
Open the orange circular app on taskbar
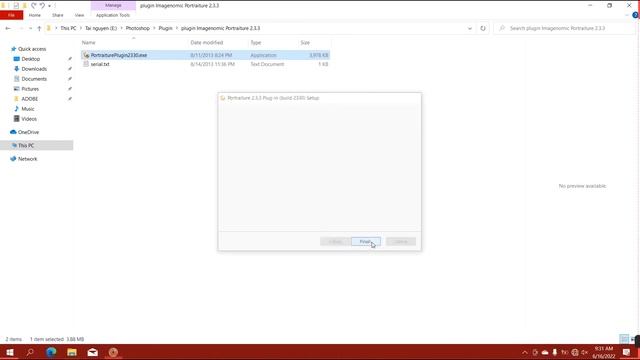(x=113, y=352)
